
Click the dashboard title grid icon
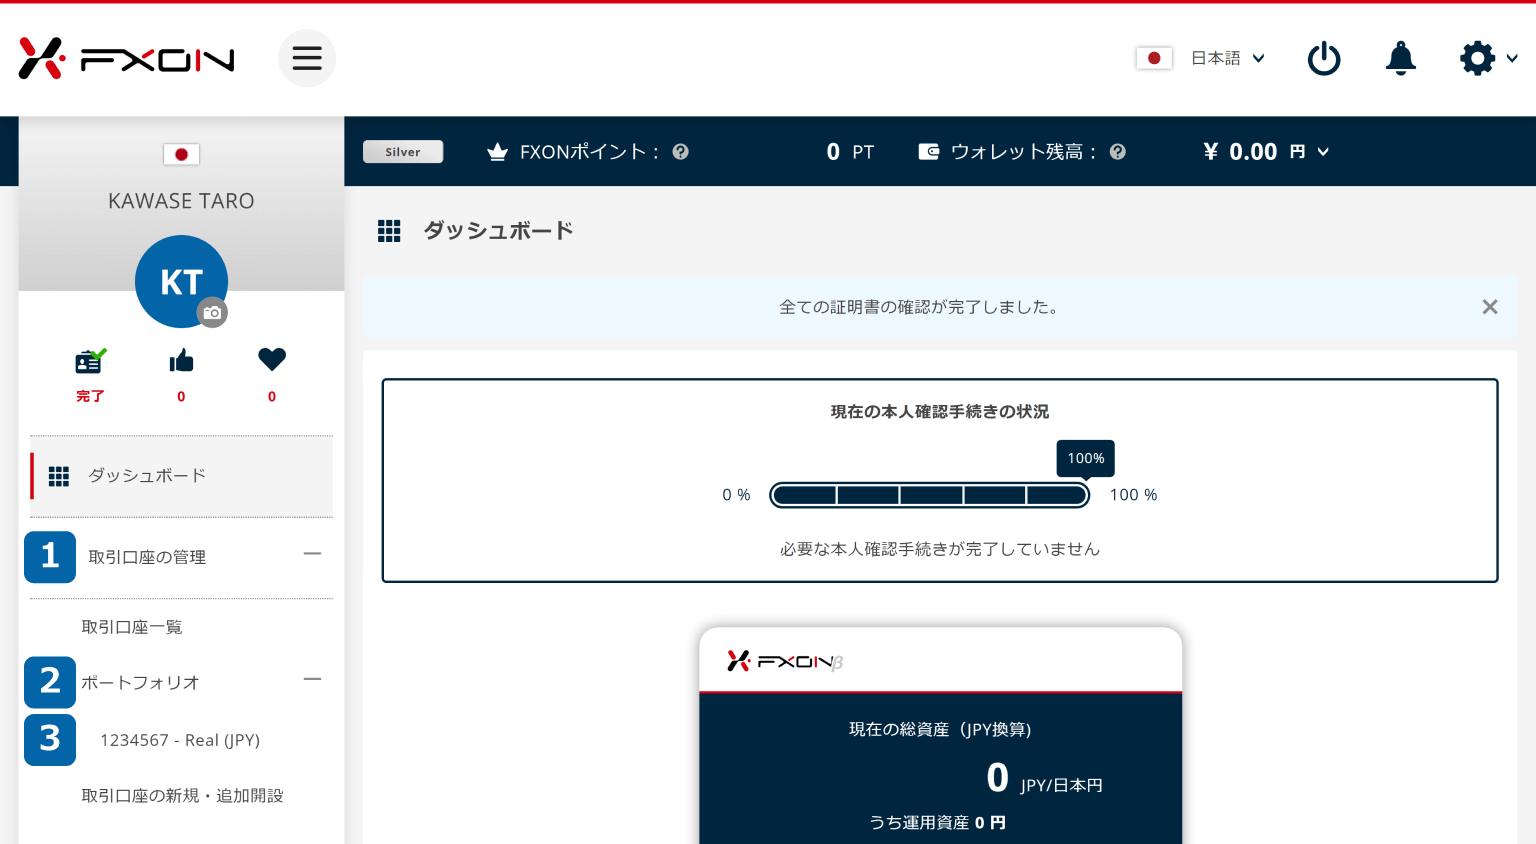coord(389,231)
